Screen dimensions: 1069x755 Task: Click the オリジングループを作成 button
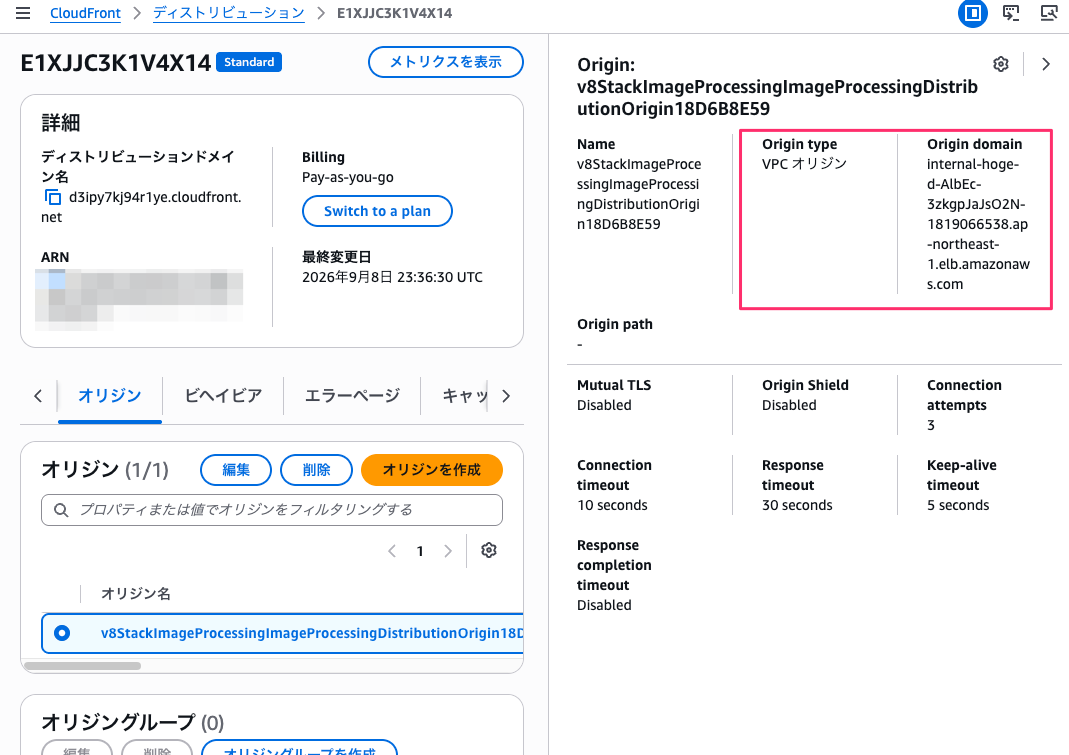pyautogui.click(x=299, y=748)
